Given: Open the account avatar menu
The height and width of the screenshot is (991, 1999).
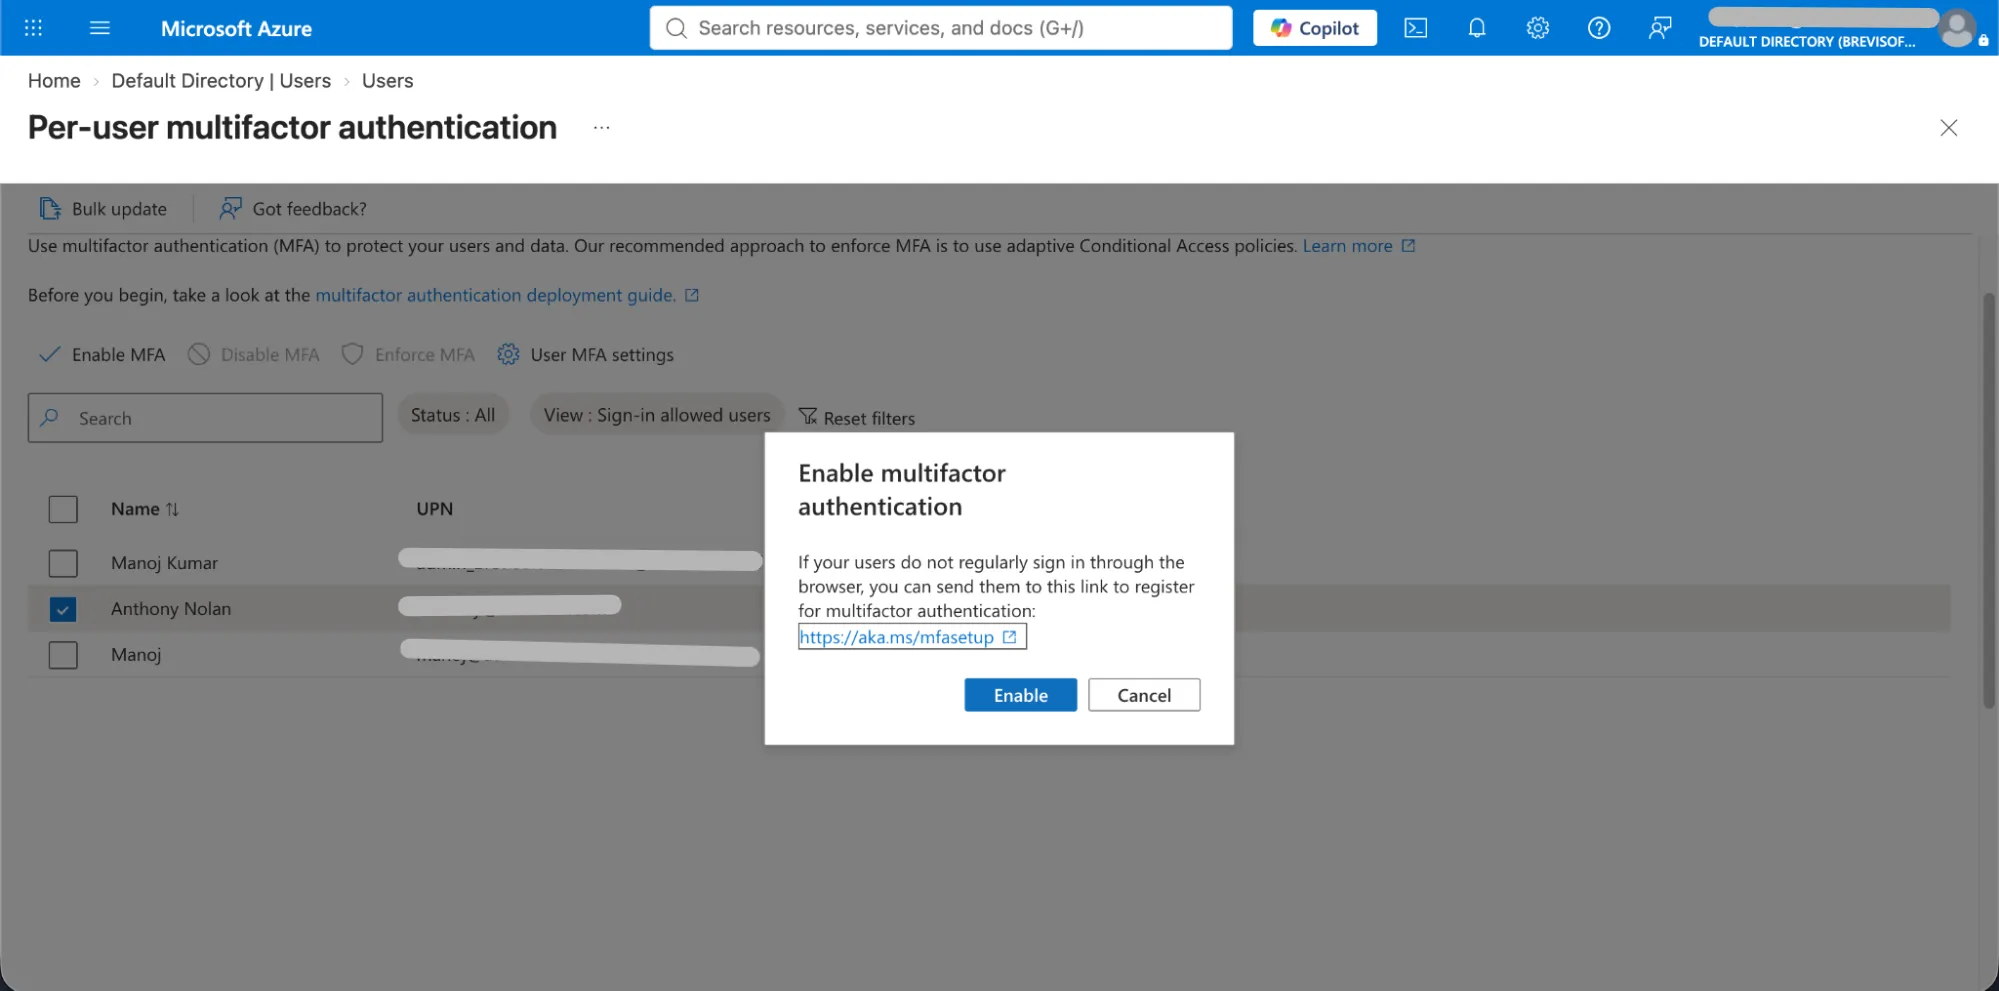Looking at the screenshot, I should pos(1956,28).
